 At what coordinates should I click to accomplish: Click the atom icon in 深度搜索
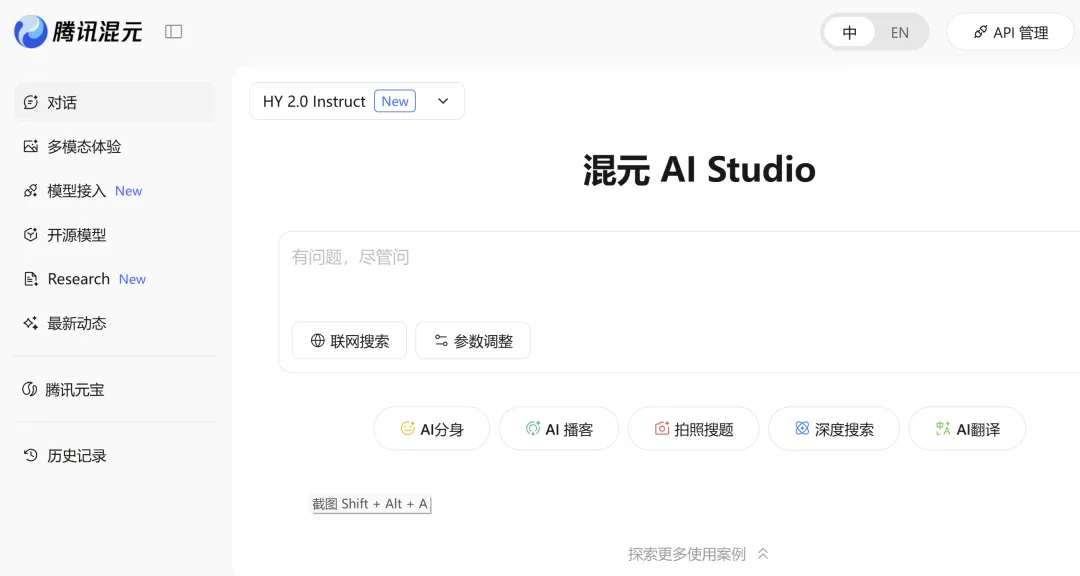(x=802, y=429)
